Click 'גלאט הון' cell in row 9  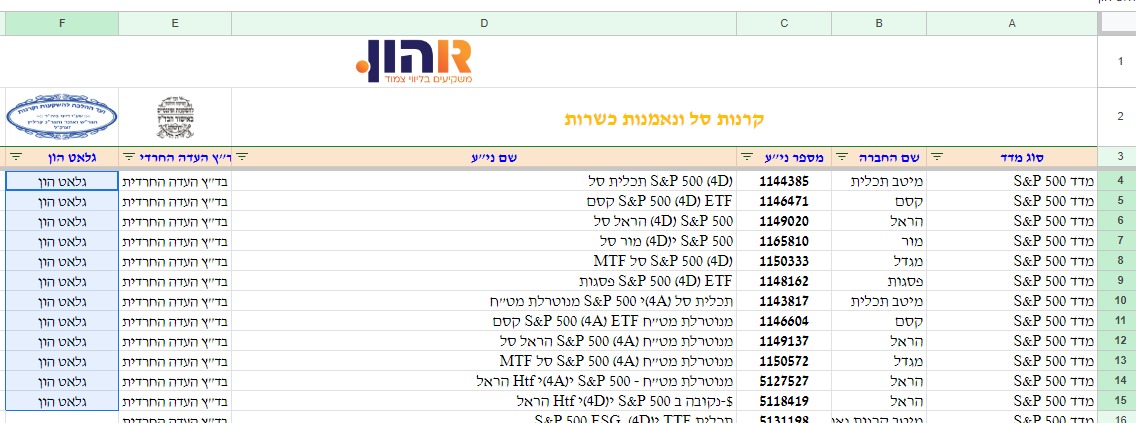click(62, 281)
